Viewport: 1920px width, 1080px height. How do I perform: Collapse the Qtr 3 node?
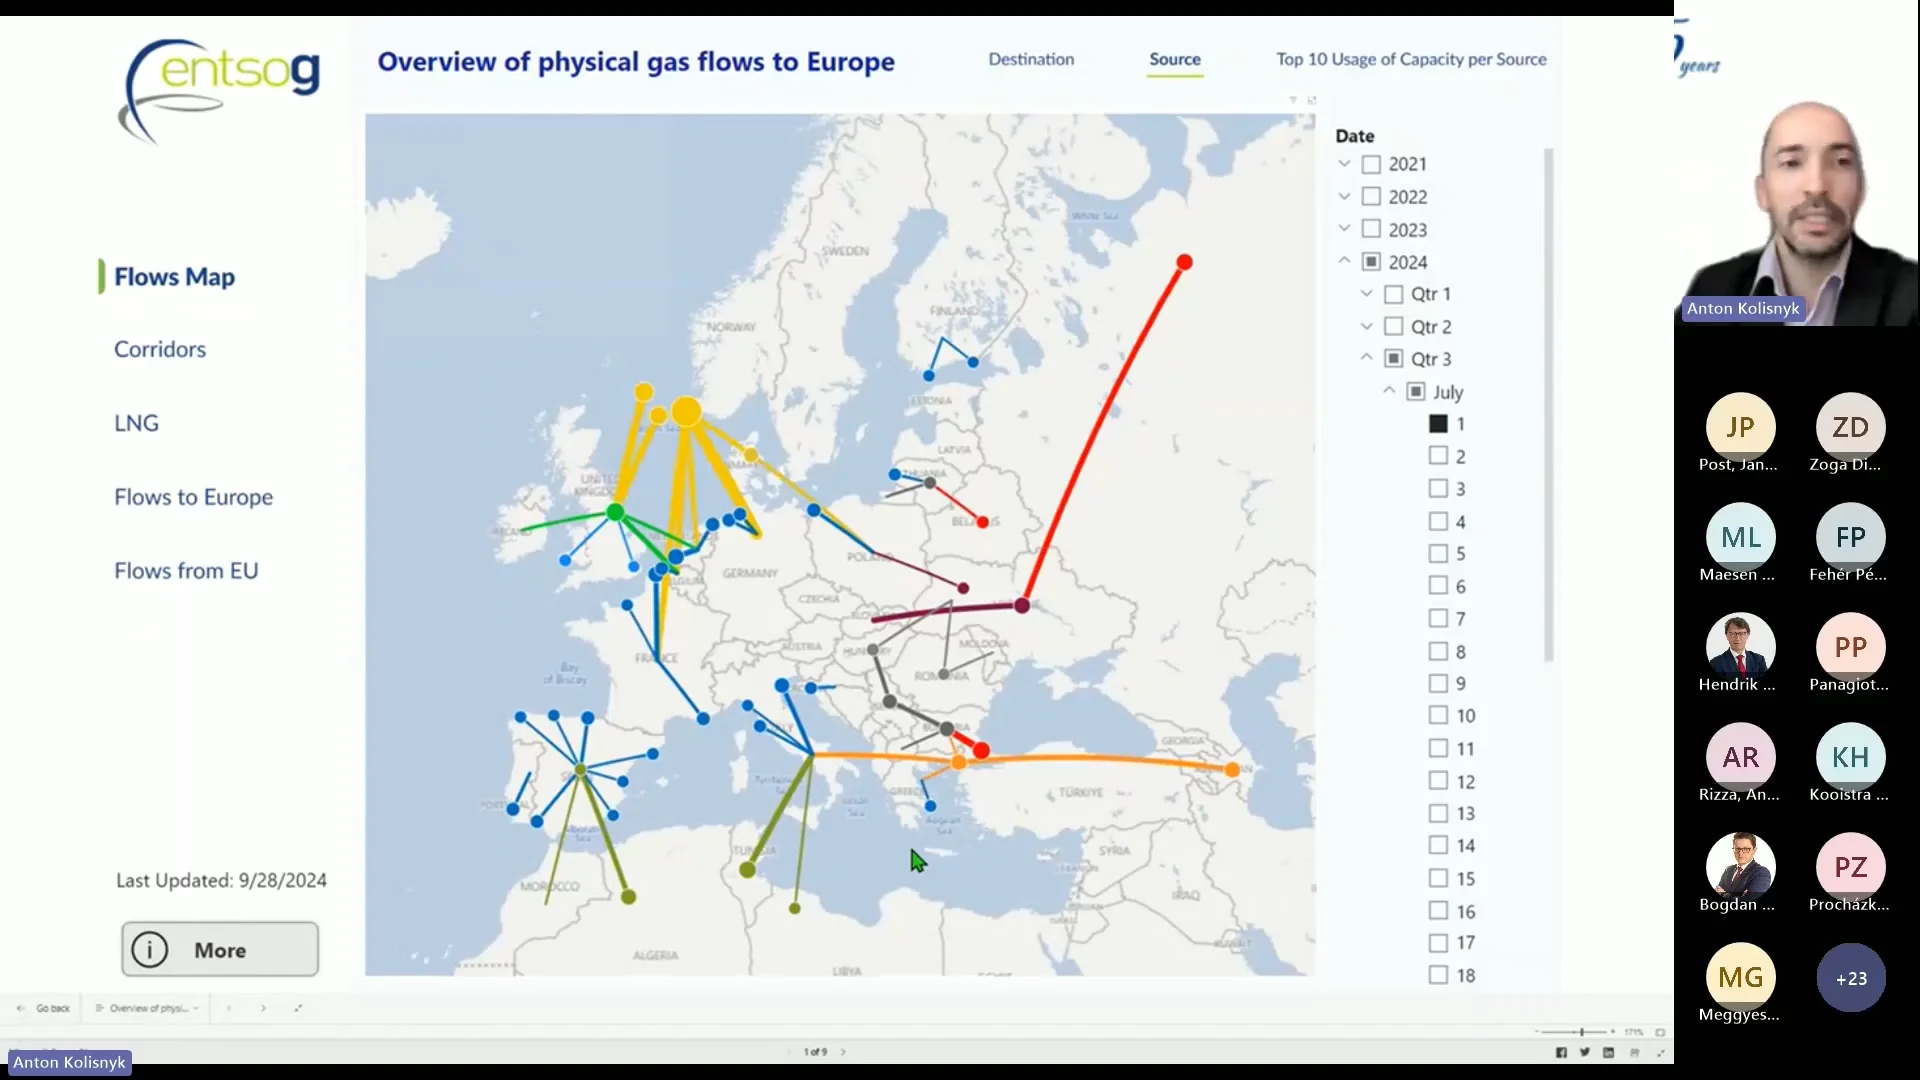pos(1365,358)
